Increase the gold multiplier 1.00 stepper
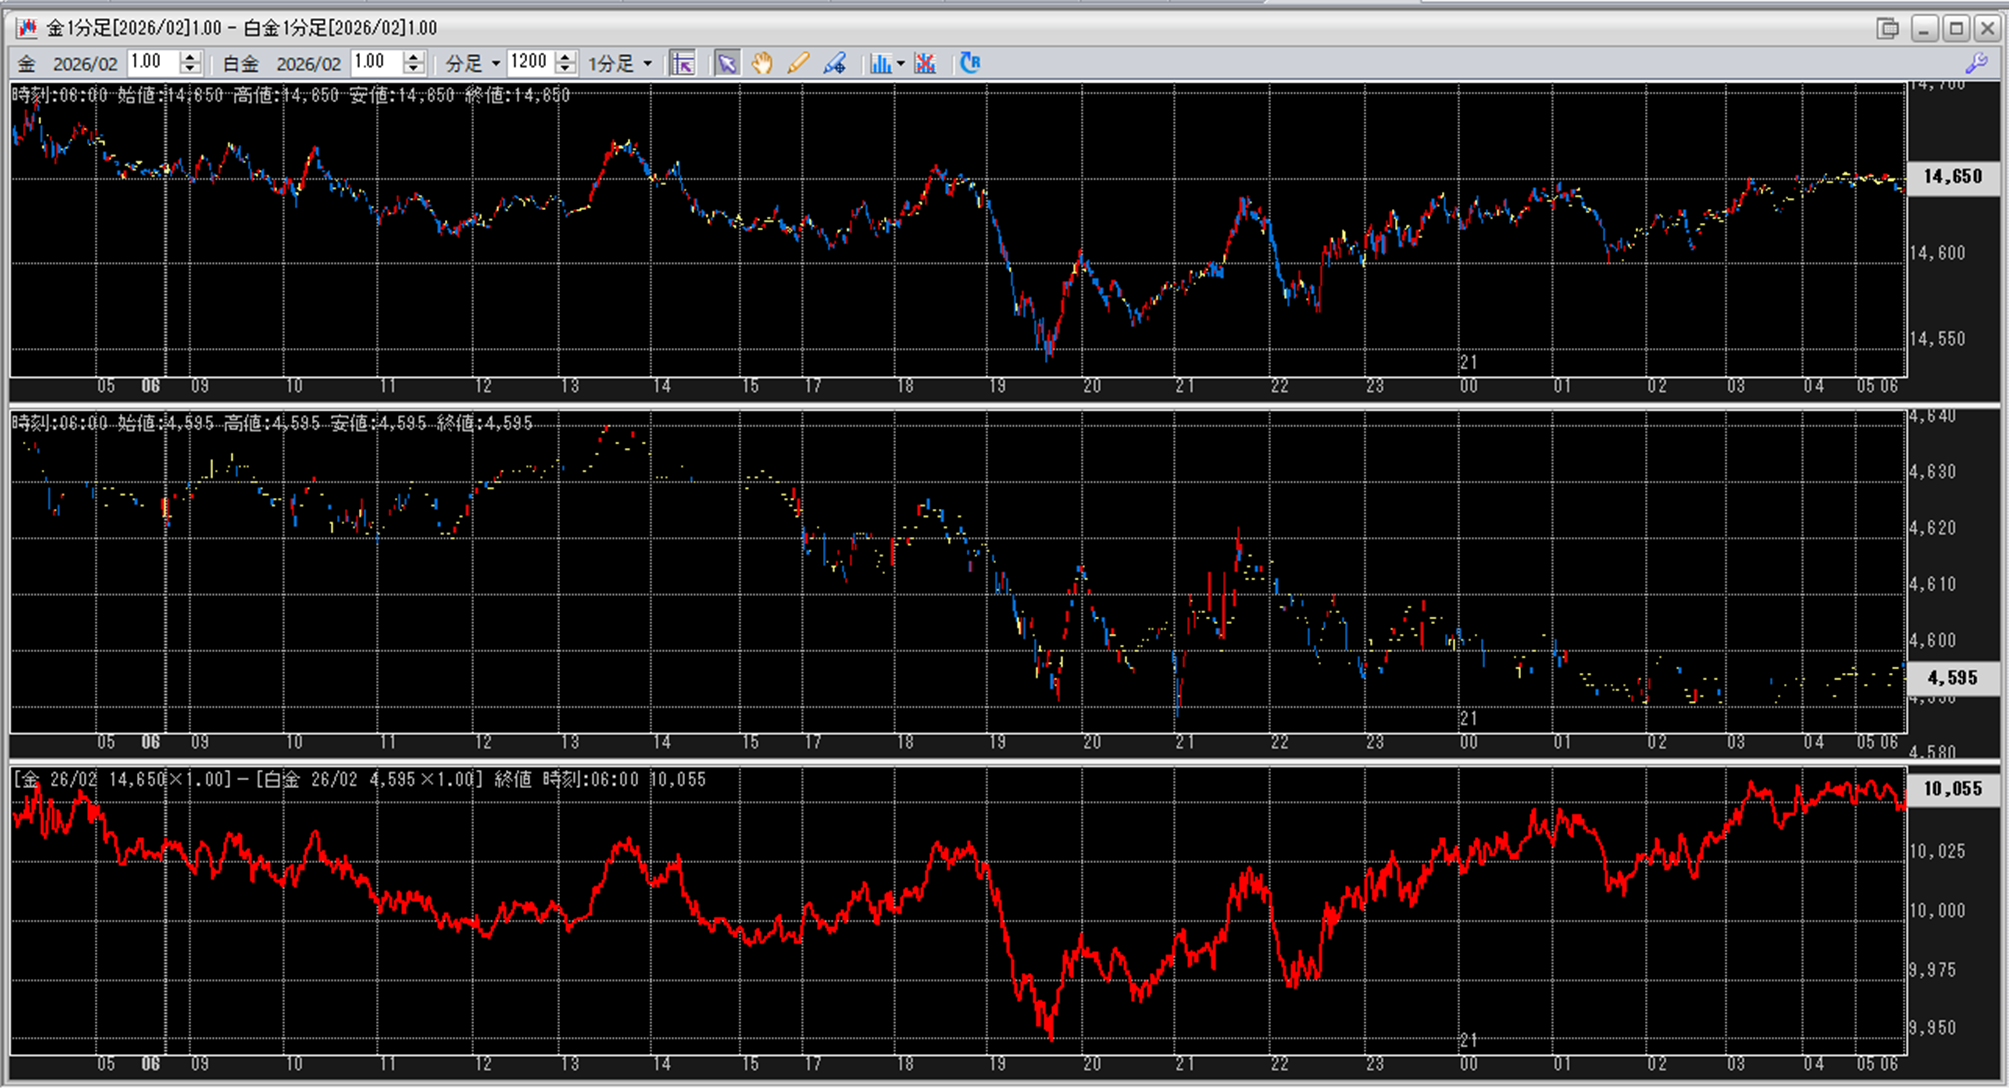2009x1089 pixels. pos(190,56)
